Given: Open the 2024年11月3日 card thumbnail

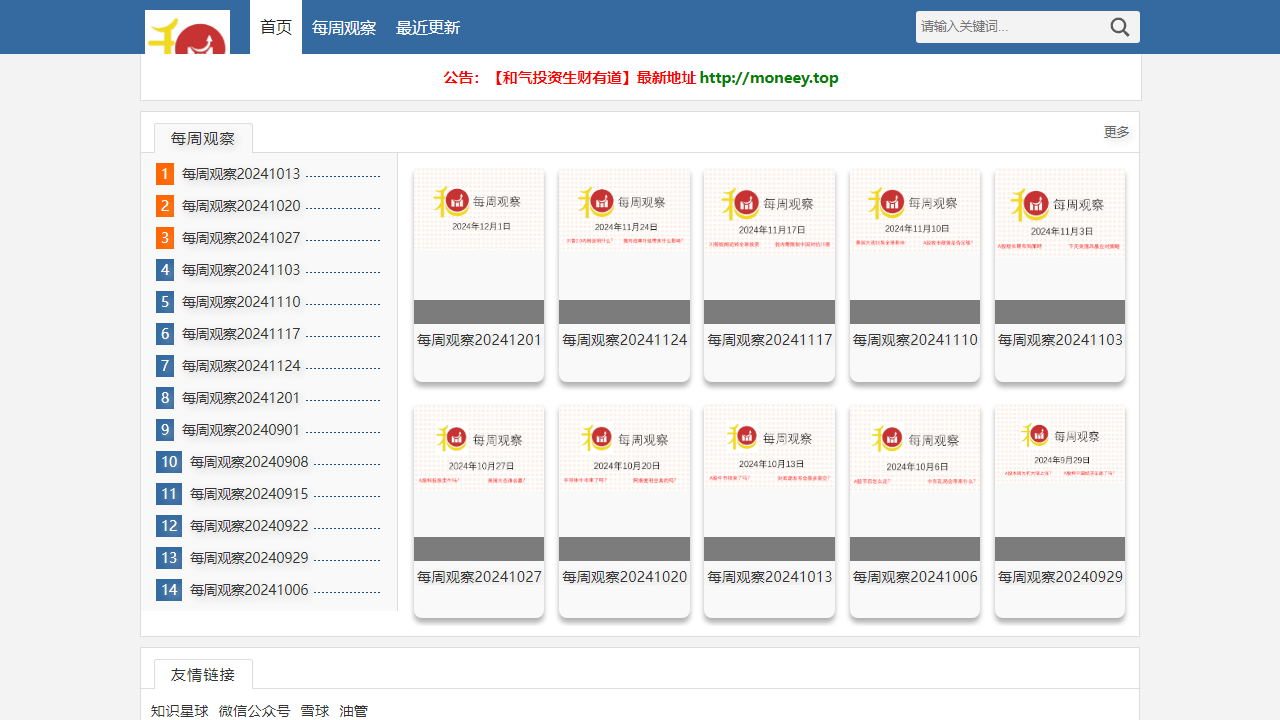Looking at the screenshot, I should pyautogui.click(x=1060, y=246).
